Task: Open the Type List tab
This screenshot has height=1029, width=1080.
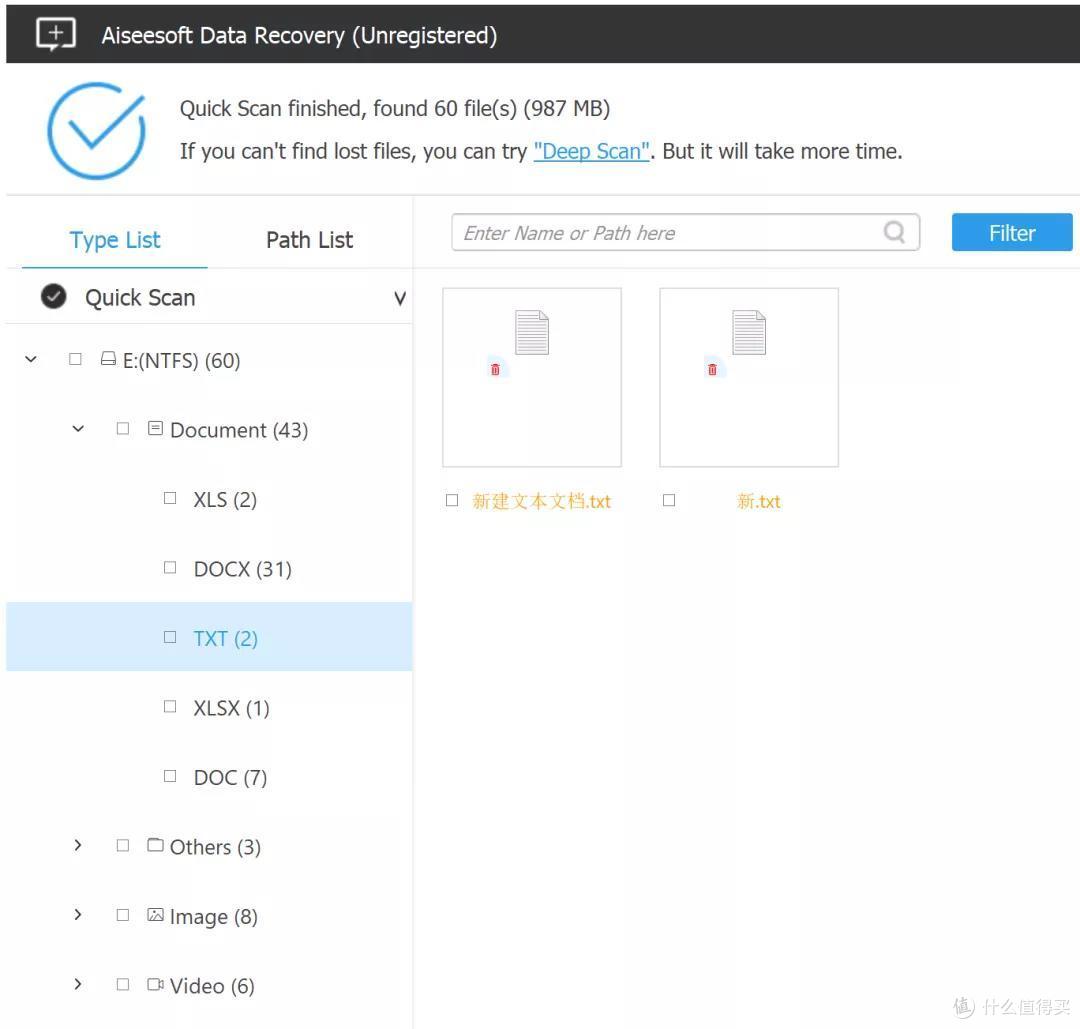Action: (115, 240)
